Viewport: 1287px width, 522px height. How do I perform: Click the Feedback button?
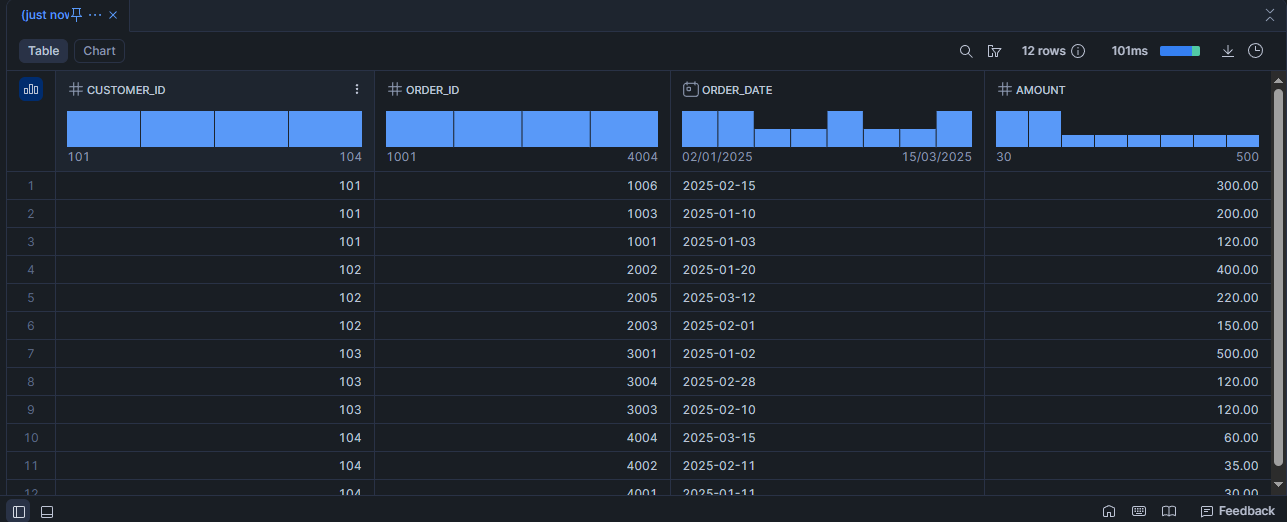tap(1238, 511)
